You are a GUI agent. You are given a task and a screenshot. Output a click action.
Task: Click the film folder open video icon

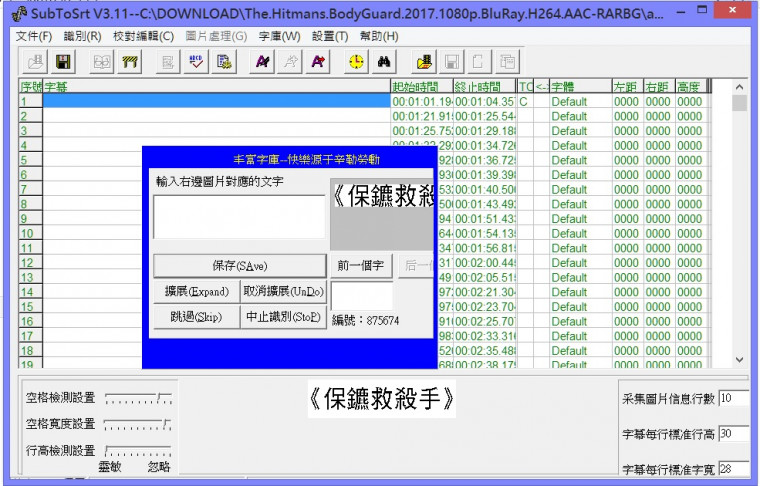click(424, 62)
